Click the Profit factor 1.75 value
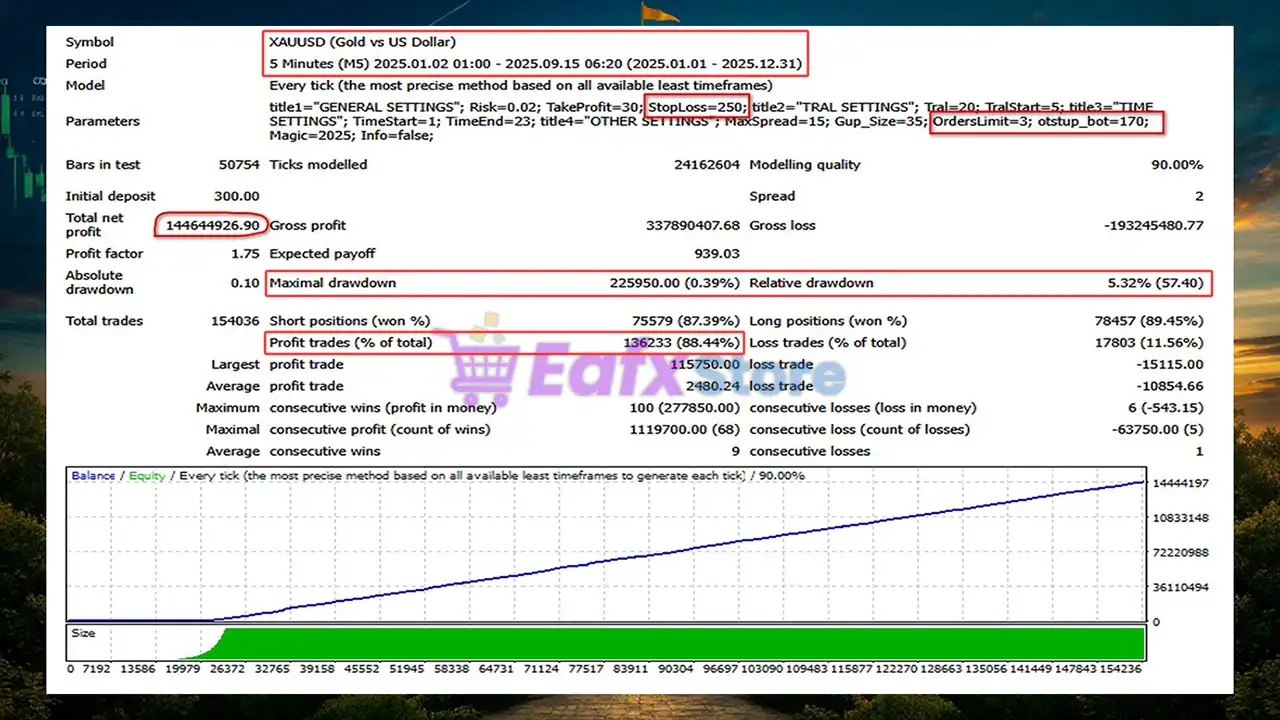Image resolution: width=1280 pixels, height=720 pixels. [x=245, y=254]
